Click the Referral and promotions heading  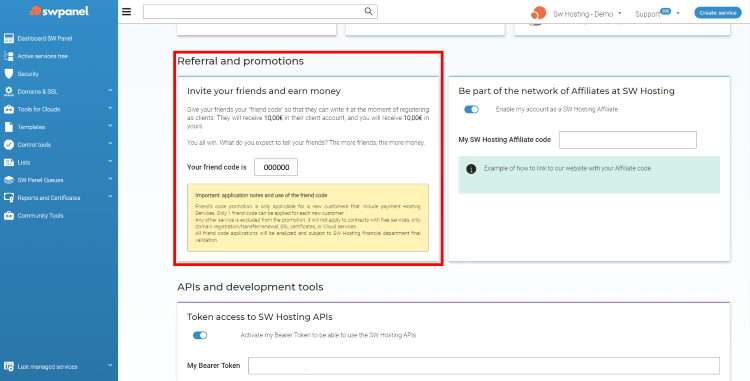coord(241,61)
